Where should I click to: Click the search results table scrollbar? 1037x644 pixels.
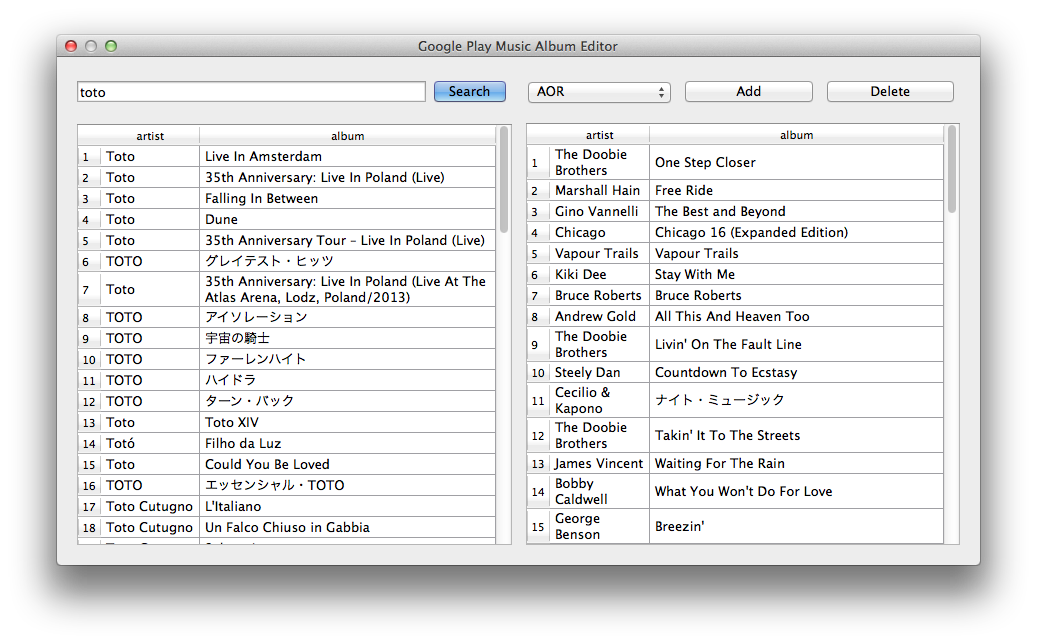[504, 180]
